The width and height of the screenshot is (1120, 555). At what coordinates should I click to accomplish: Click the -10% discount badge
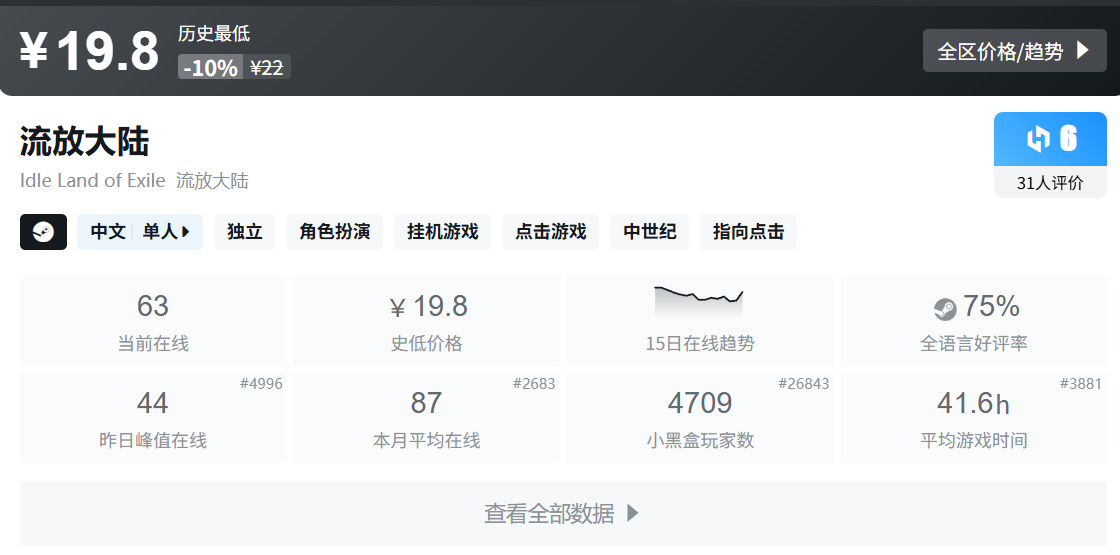211,67
